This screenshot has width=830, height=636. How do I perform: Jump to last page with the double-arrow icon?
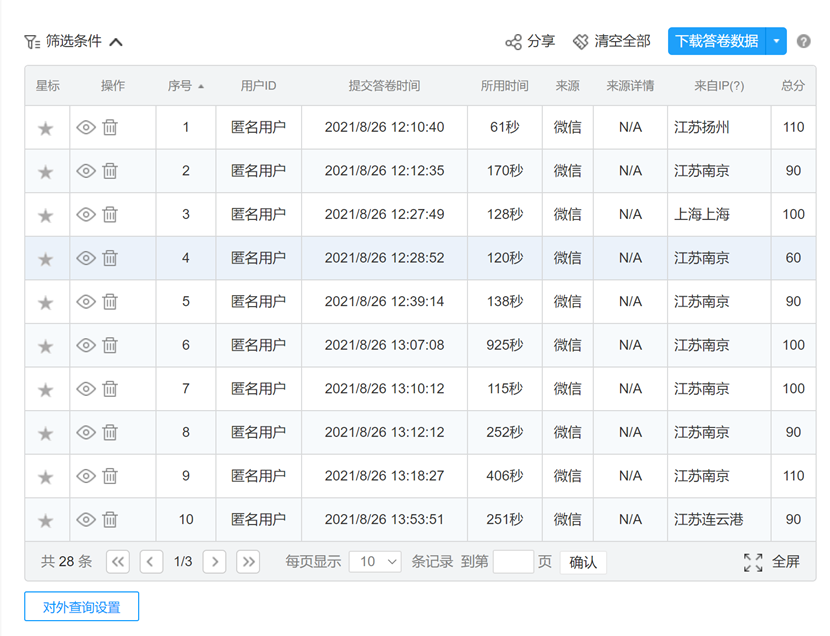coord(248,561)
